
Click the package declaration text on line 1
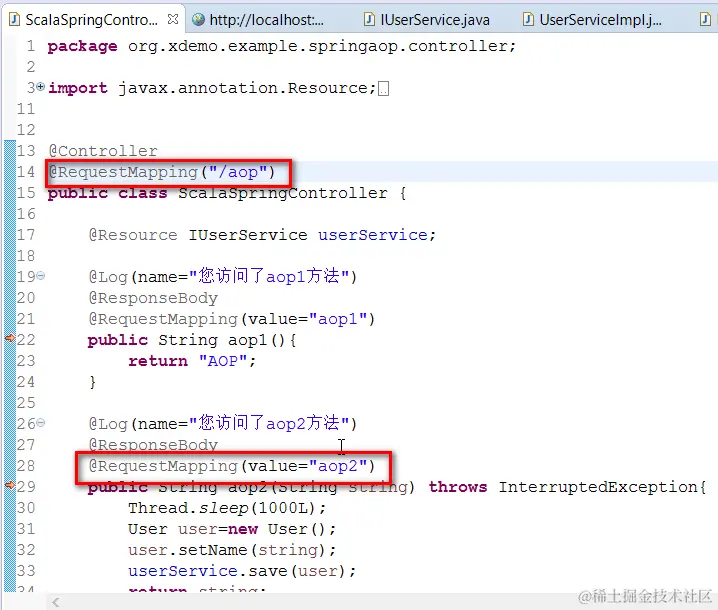[x=282, y=46]
